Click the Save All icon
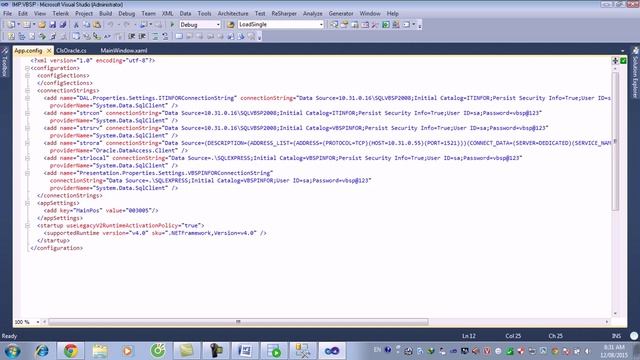This screenshot has width=640, height=360. 63,24
